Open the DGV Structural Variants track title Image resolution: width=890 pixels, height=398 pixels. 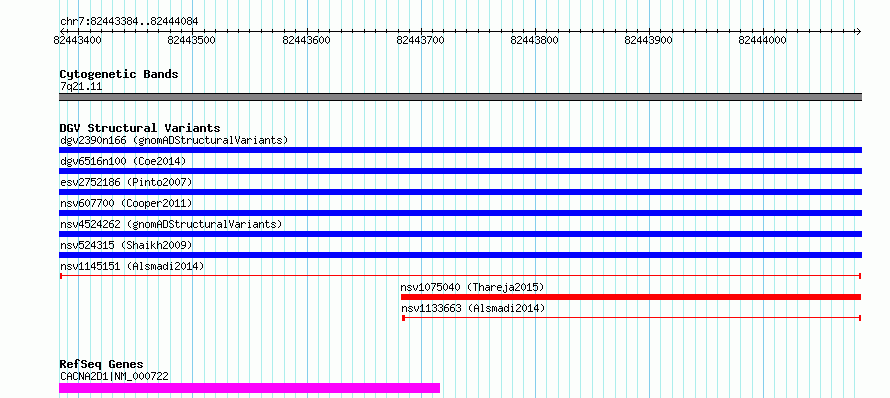tap(140, 128)
